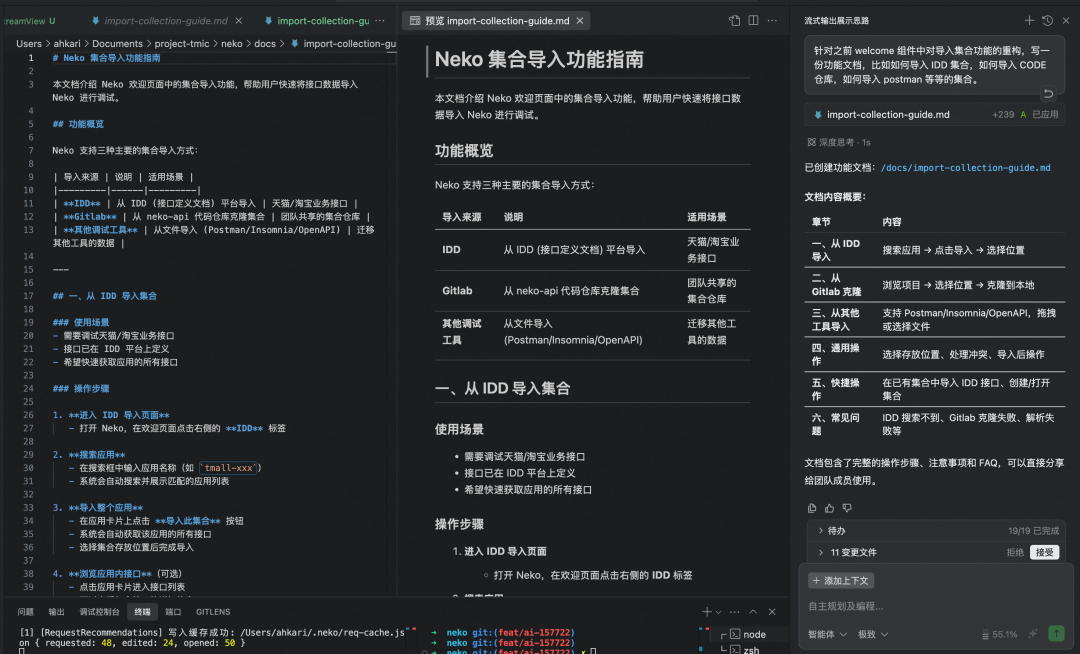Screen dimensions: 1080x654
Task: Create new terminal with plus icon
Action: tap(707, 611)
